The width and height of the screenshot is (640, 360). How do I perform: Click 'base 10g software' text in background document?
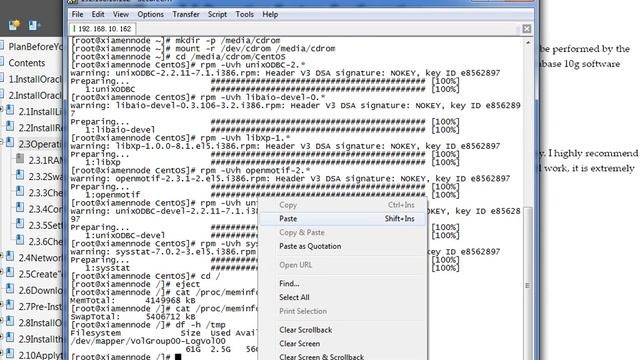[x=580, y=64]
